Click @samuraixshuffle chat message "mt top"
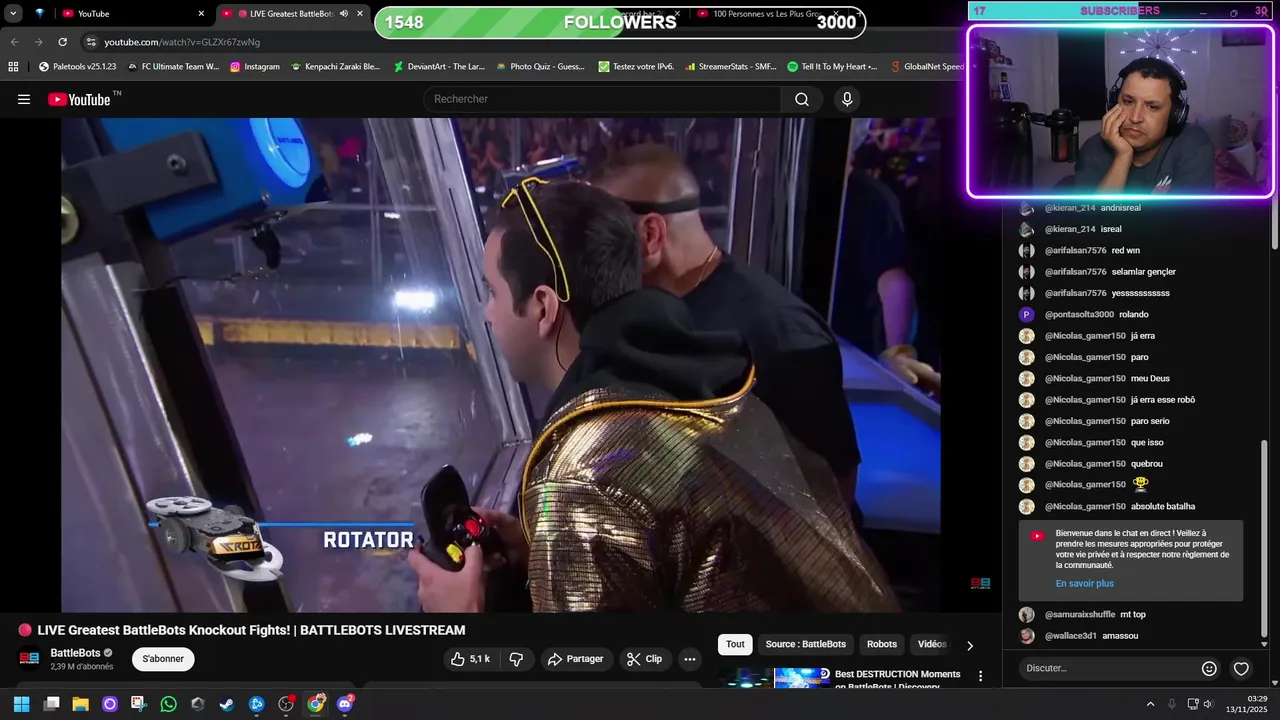 [x=1133, y=615]
